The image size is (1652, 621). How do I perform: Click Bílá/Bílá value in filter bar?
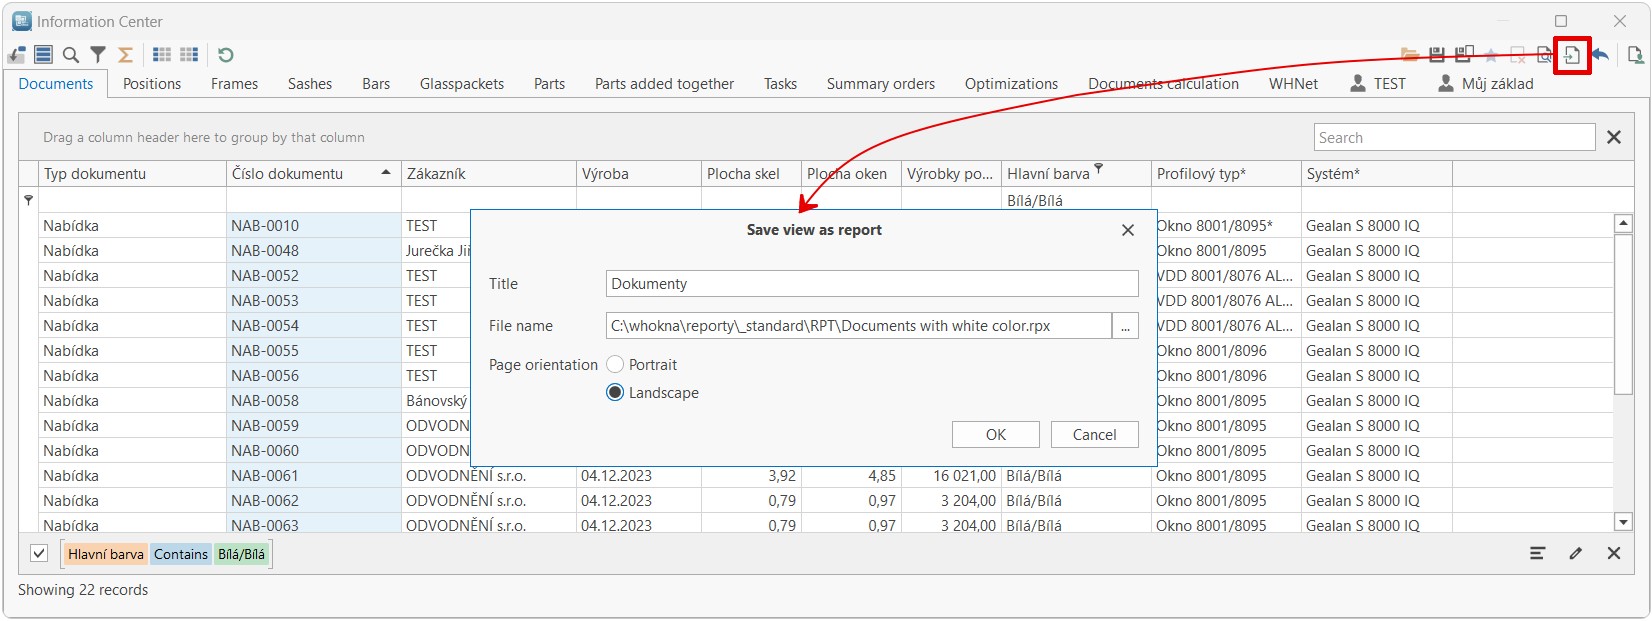pyautogui.click(x=242, y=554)
